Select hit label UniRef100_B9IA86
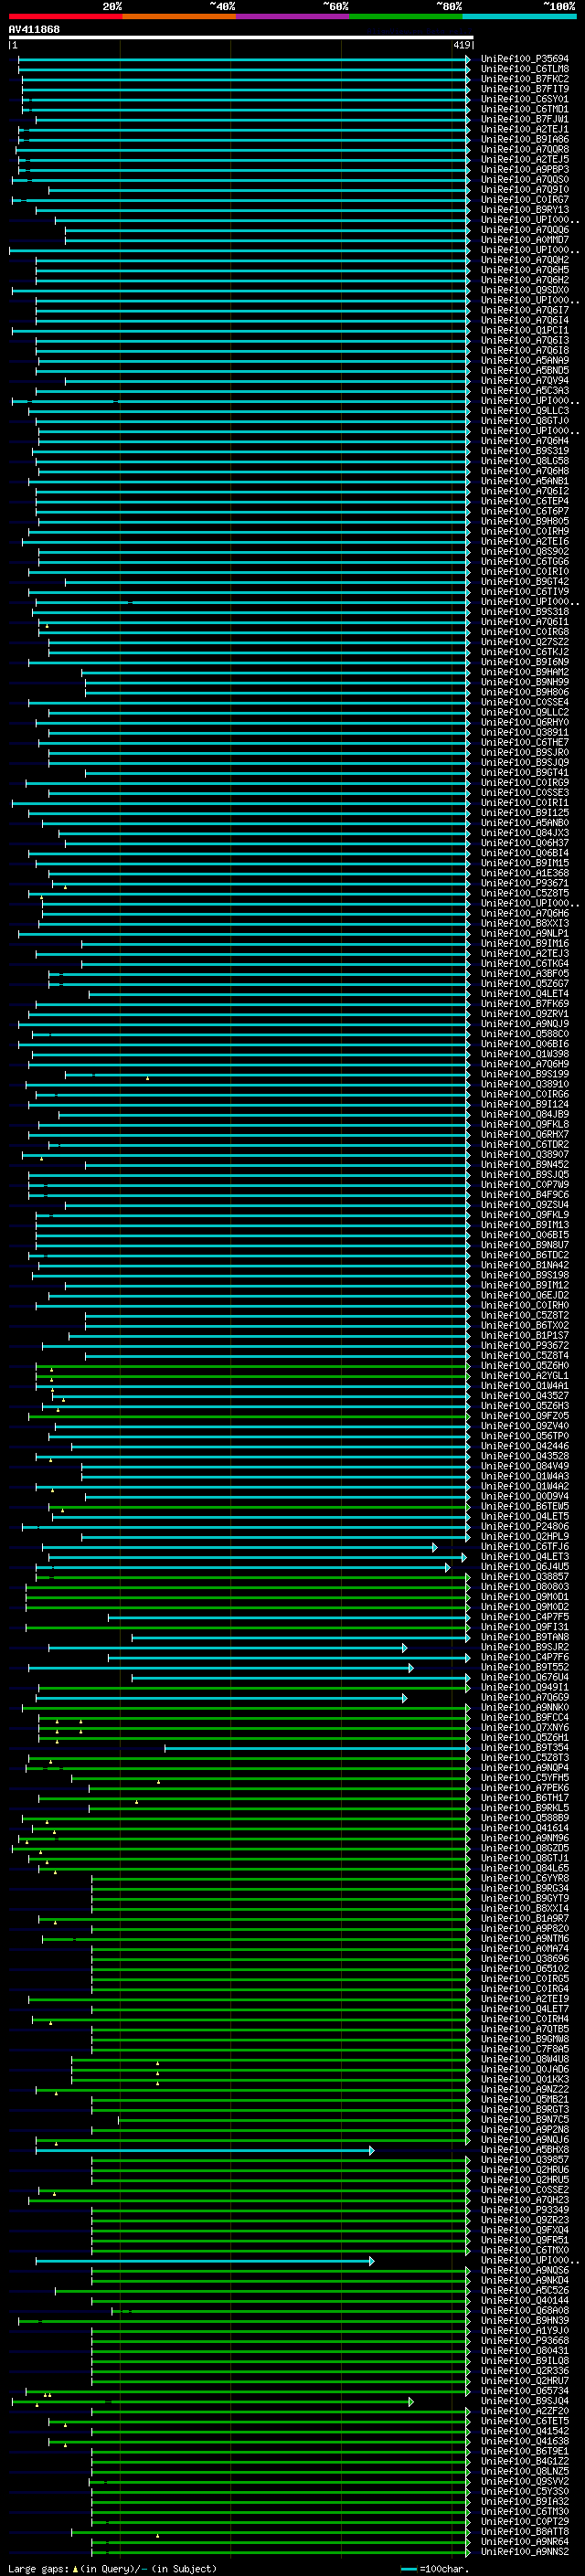The height and width of the screenshot is (2576, 585). tap(524, 139)
